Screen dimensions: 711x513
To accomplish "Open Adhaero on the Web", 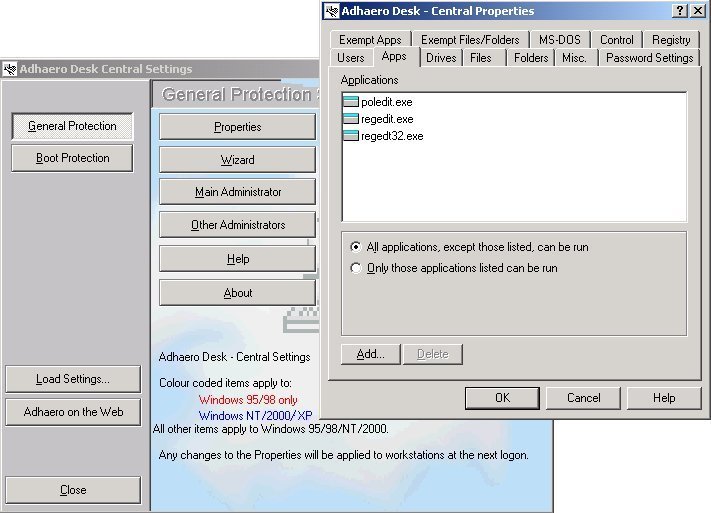I will [x=73, y=412].
